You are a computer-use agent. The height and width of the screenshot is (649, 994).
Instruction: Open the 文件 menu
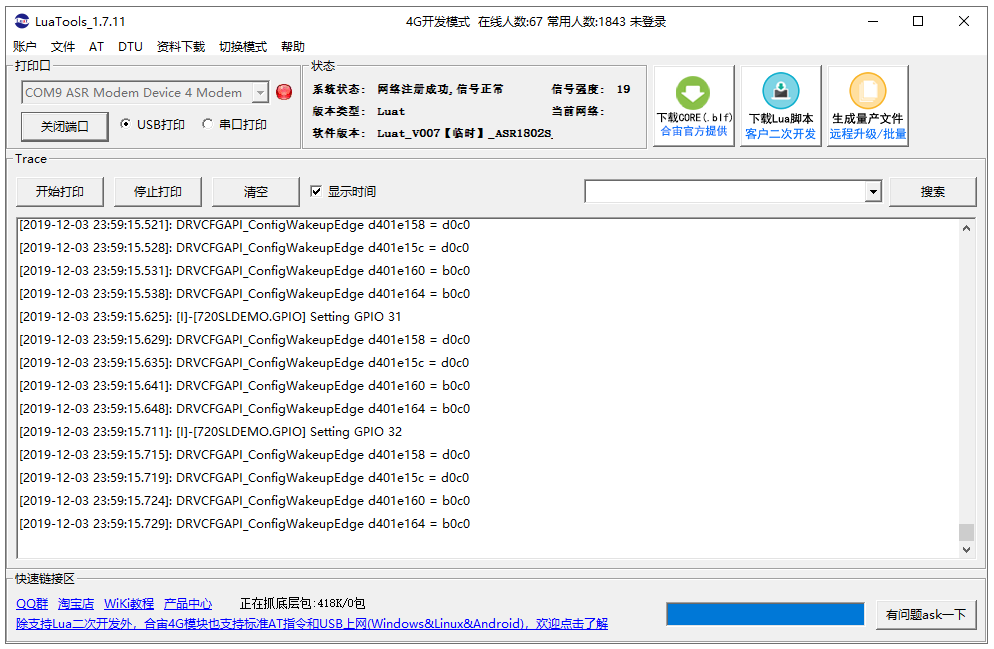tap(63, 46)
